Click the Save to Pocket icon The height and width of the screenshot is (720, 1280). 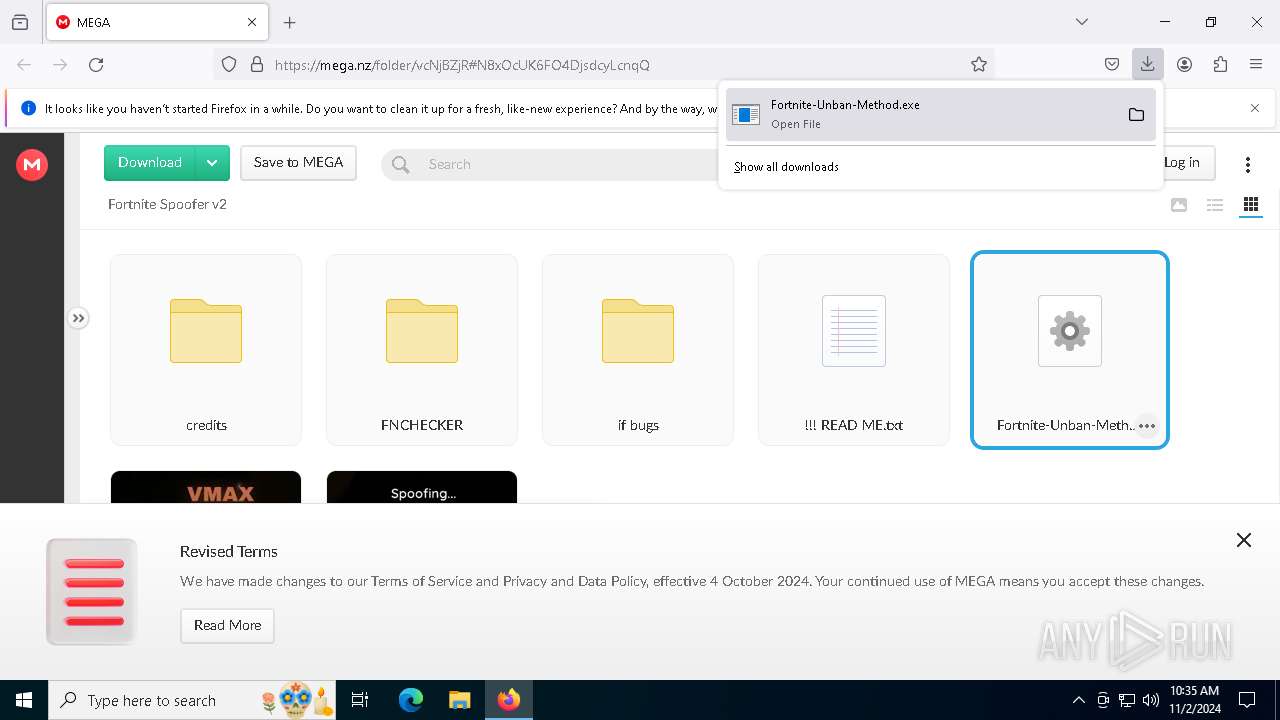(1111, 64)
